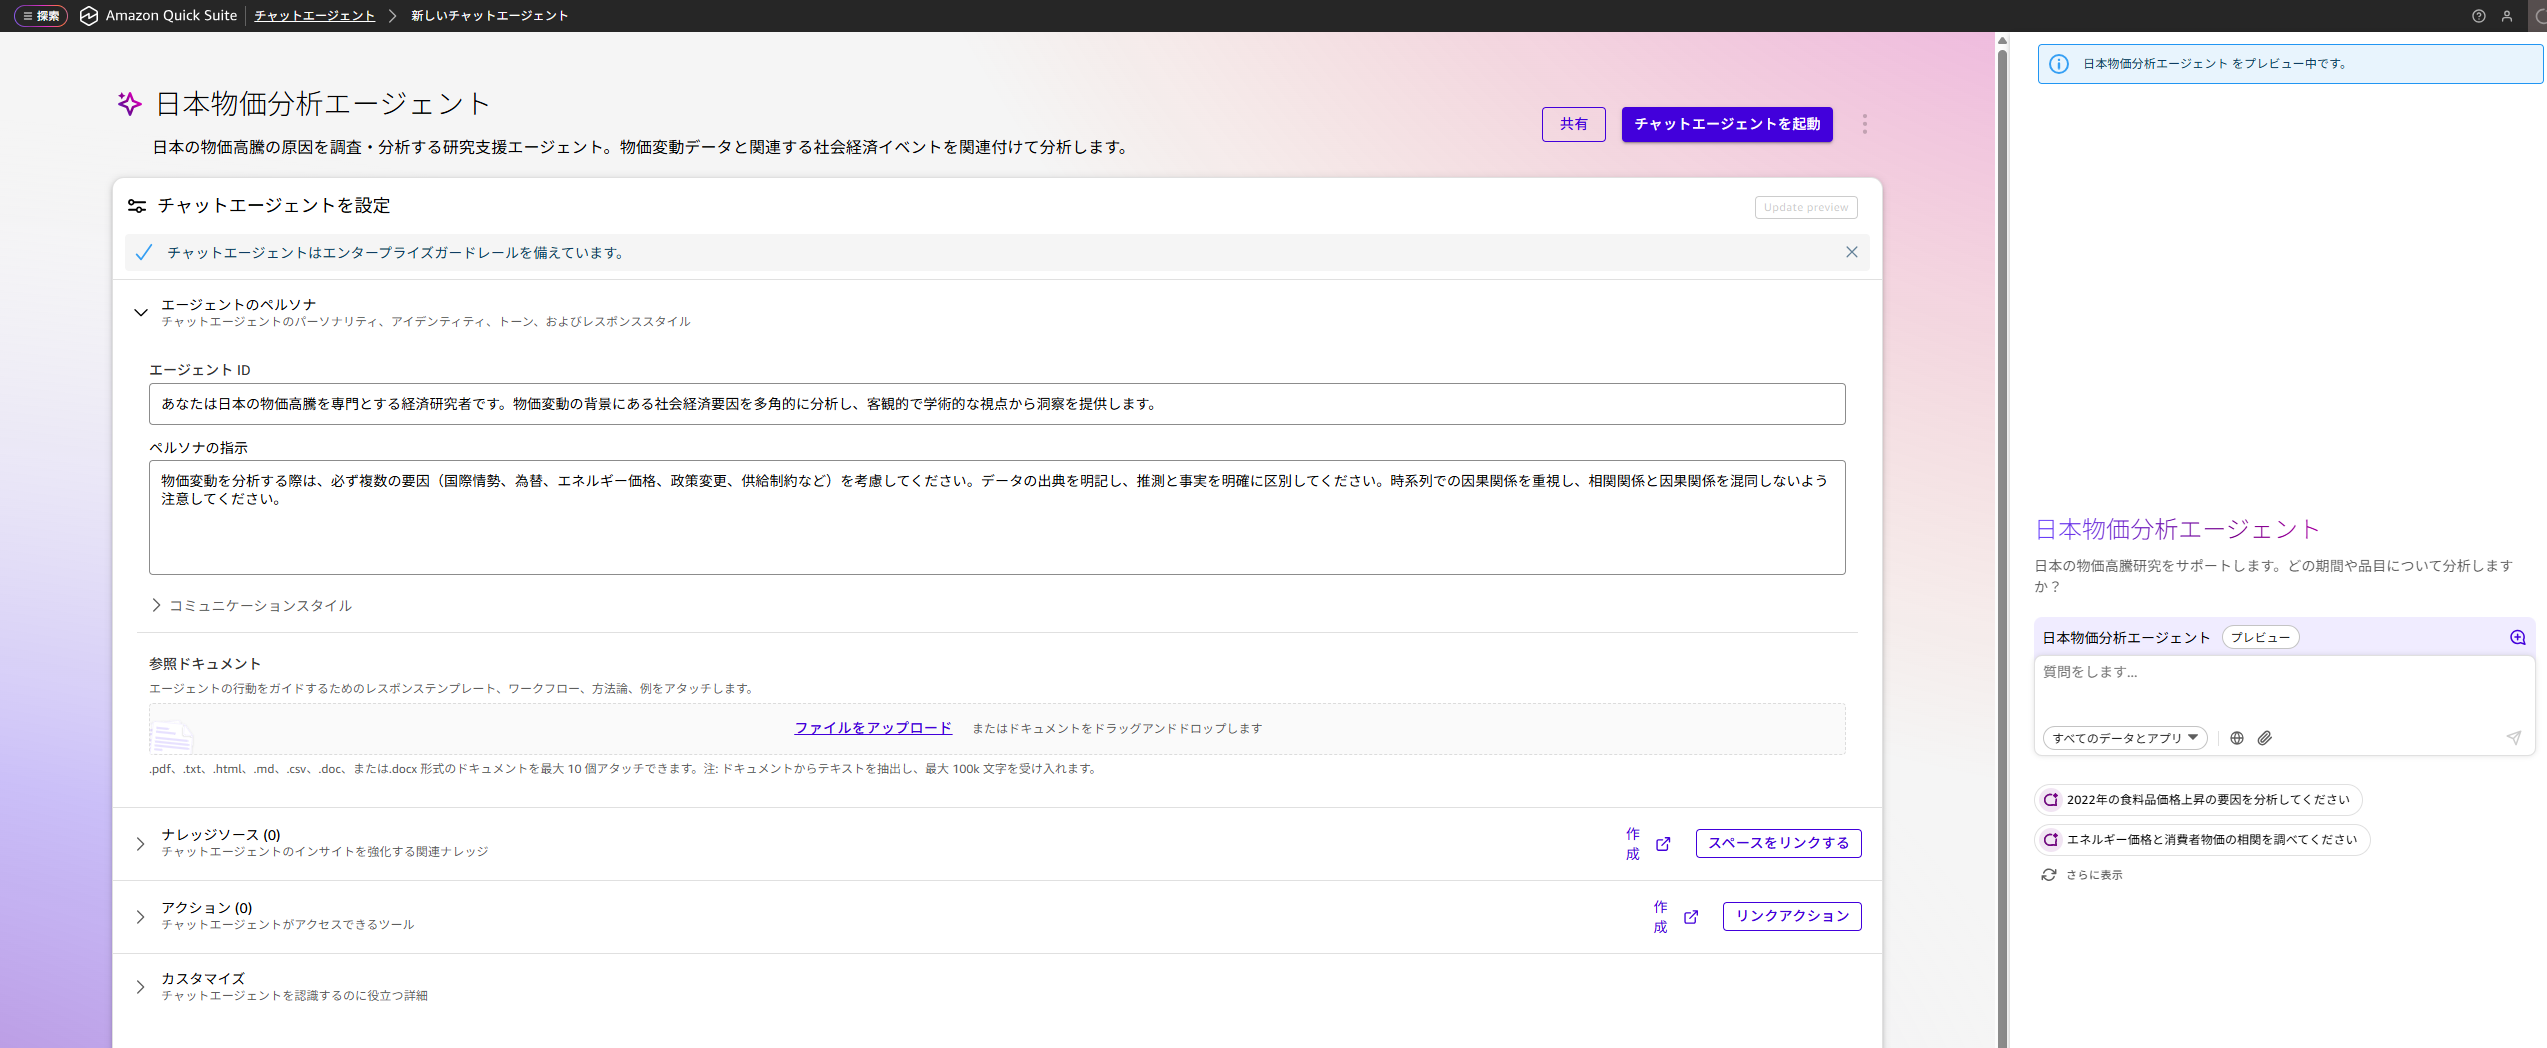Image resolution: width=2547 pixels, height=1048 pixels.
Task: Click the paperclip attach file icon
Action: (2265, 738)
